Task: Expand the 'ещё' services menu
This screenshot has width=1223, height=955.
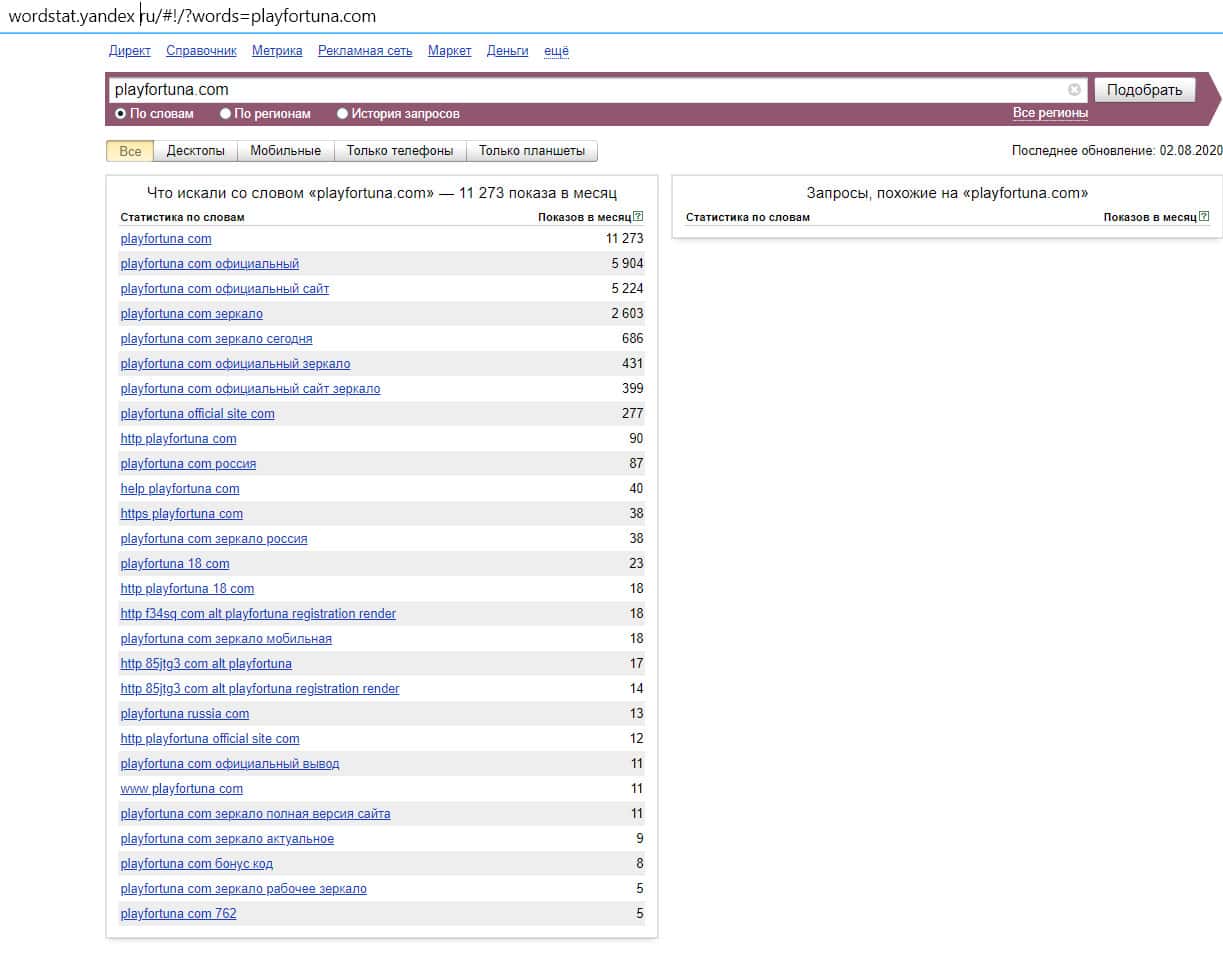Action: pos(556,51)
